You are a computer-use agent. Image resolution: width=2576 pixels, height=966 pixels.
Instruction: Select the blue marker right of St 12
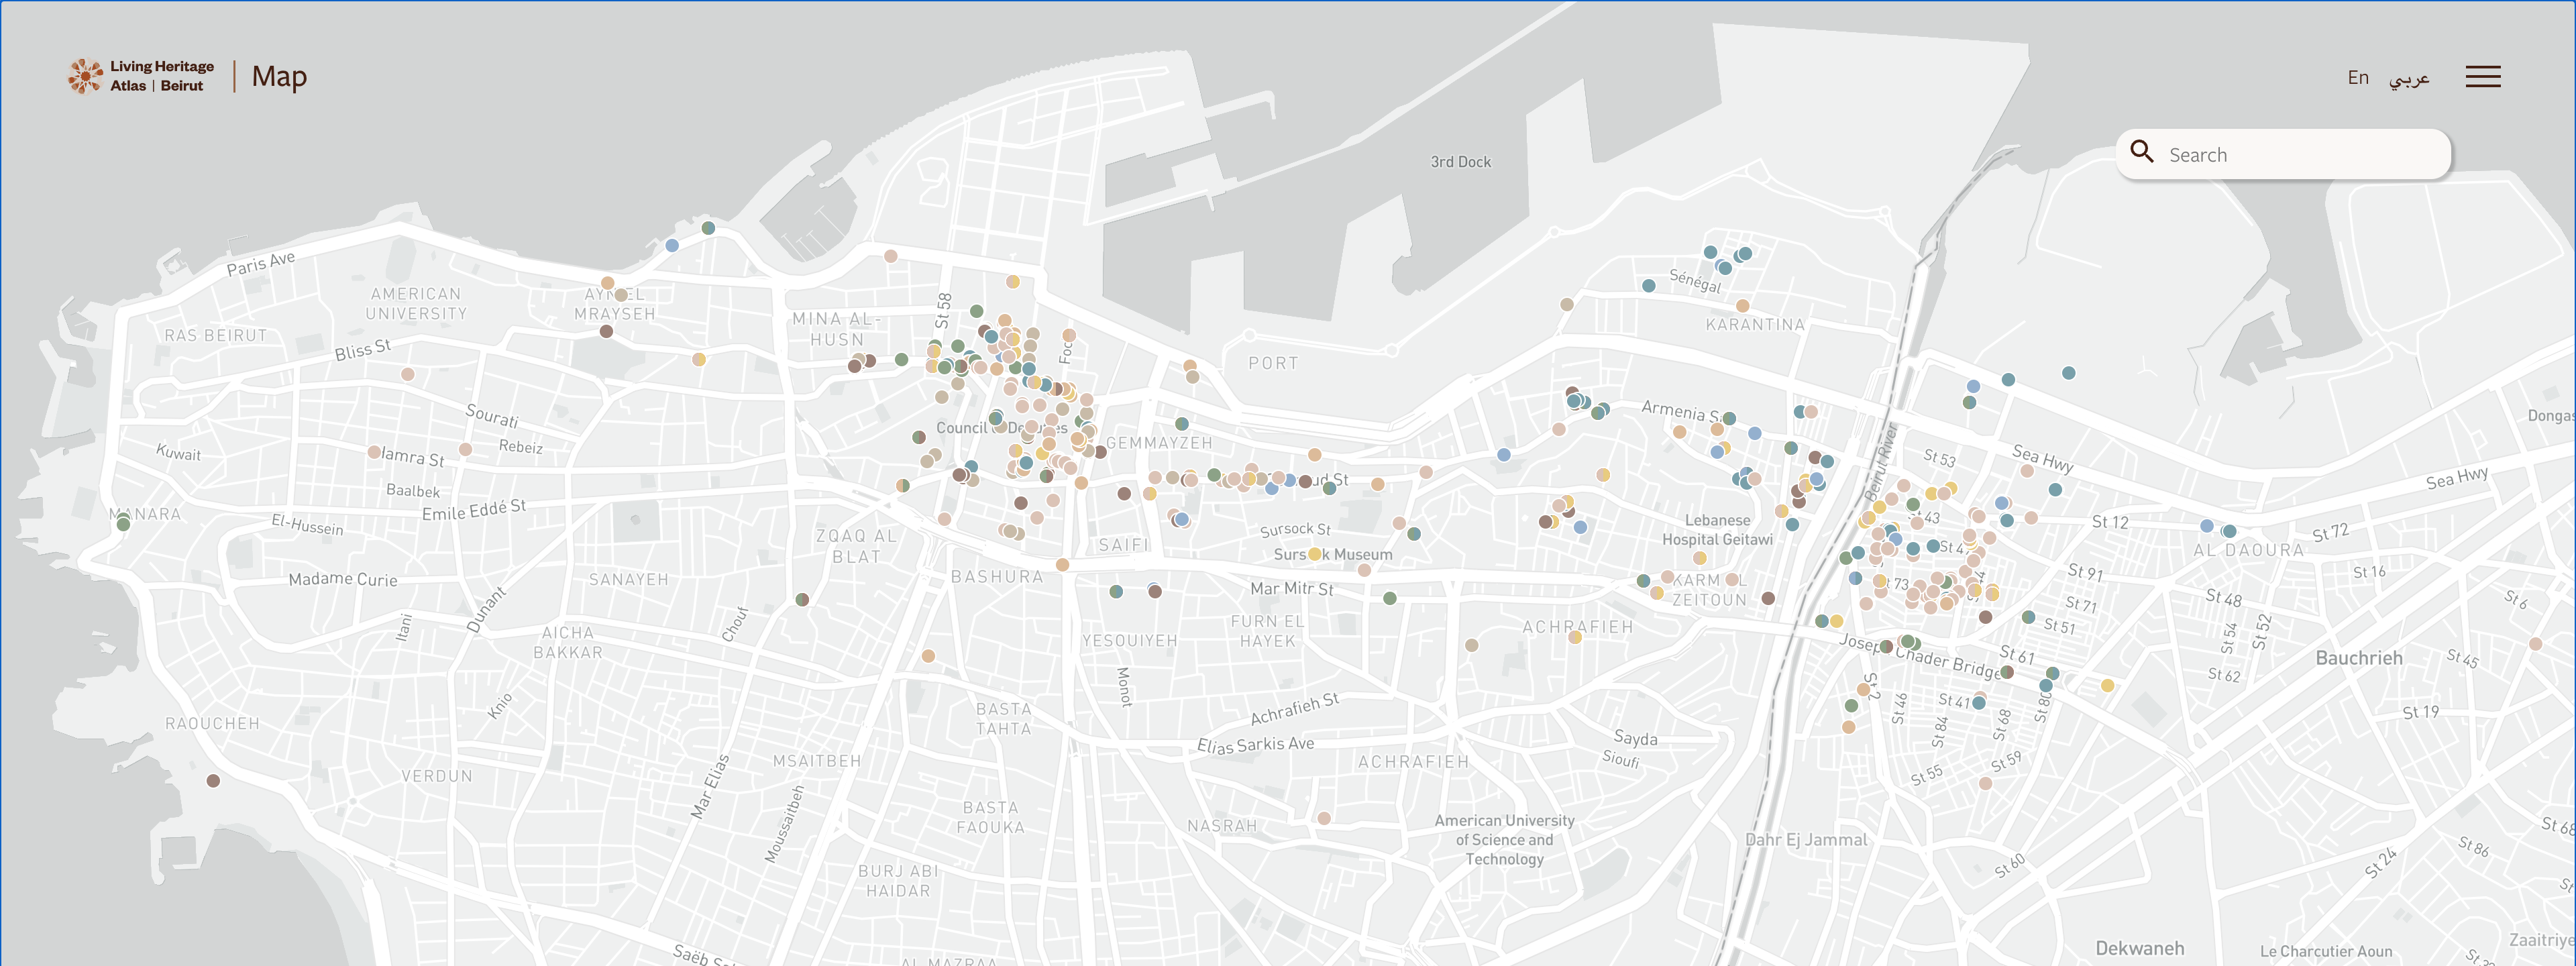pyautogui.click(x=2207, y=526)
